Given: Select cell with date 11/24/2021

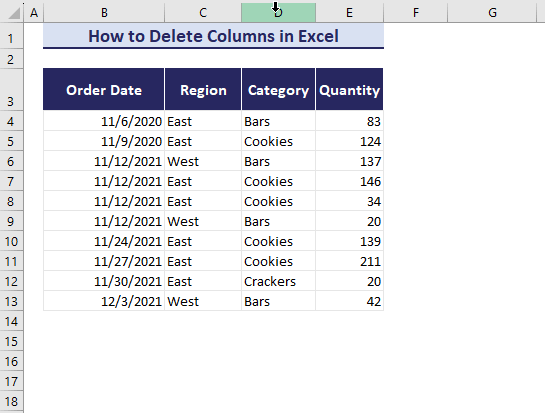Looking at the screenshot, I should point(104,241).
